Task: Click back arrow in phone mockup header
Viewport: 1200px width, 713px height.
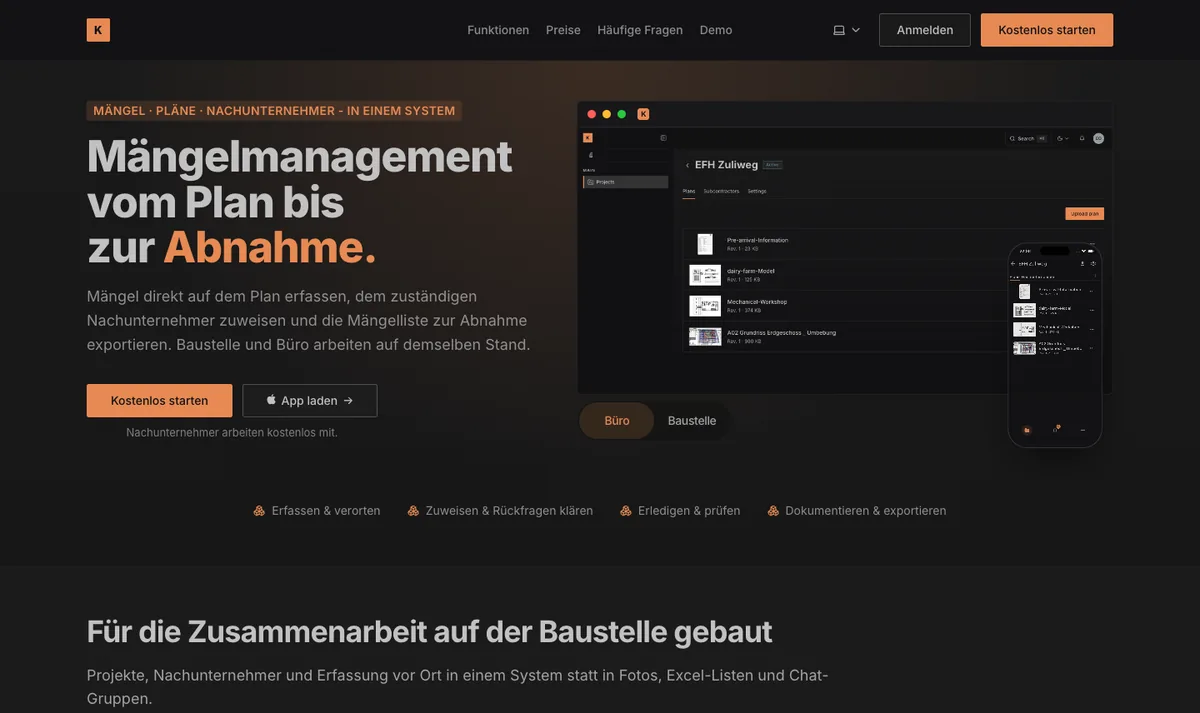Action: [1013, 264]
